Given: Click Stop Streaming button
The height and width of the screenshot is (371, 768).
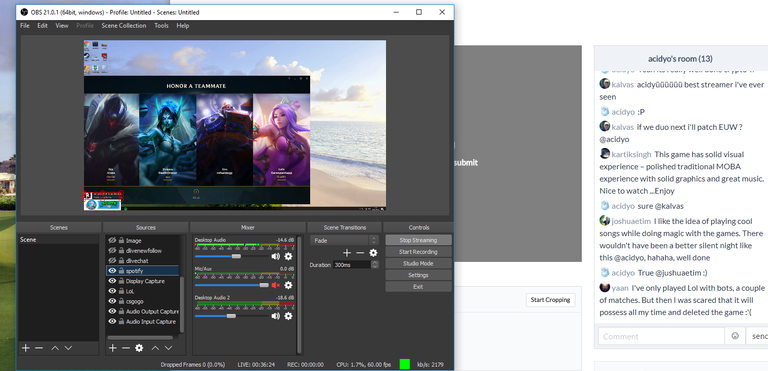Looking at the screenshot, I should click(418, 240).
